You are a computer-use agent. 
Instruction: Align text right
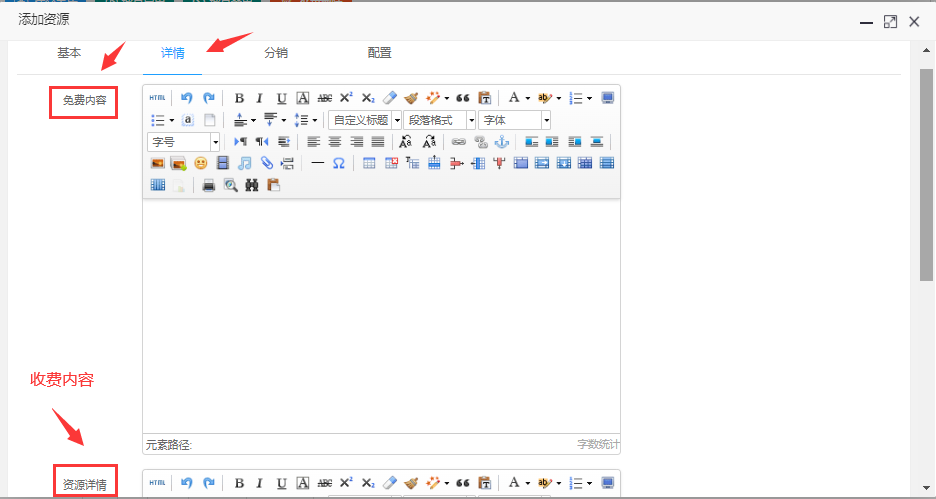point(356,142)
